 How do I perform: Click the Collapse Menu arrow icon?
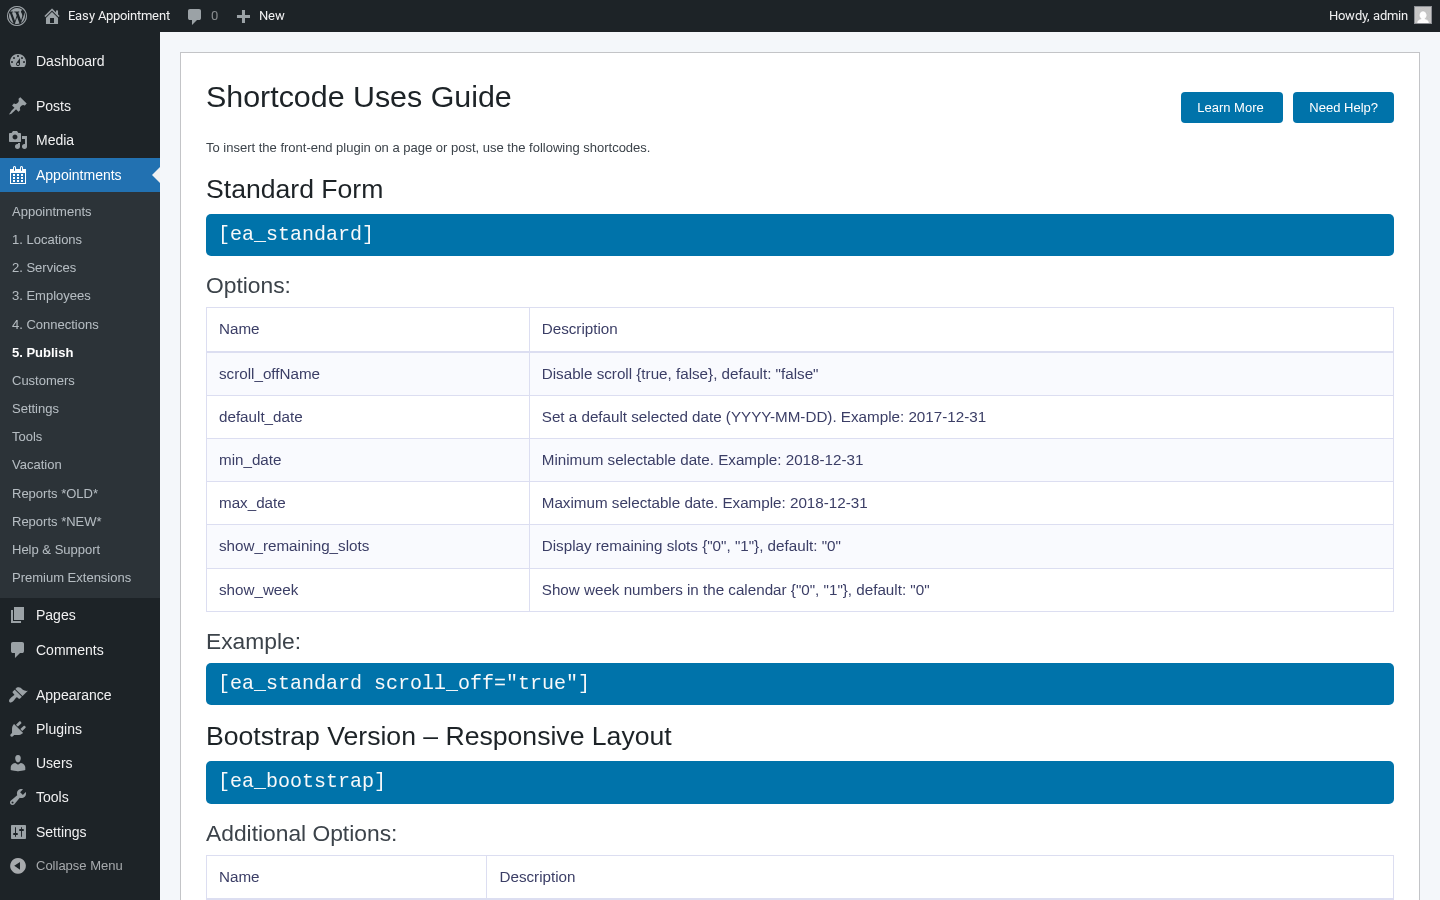18,866
